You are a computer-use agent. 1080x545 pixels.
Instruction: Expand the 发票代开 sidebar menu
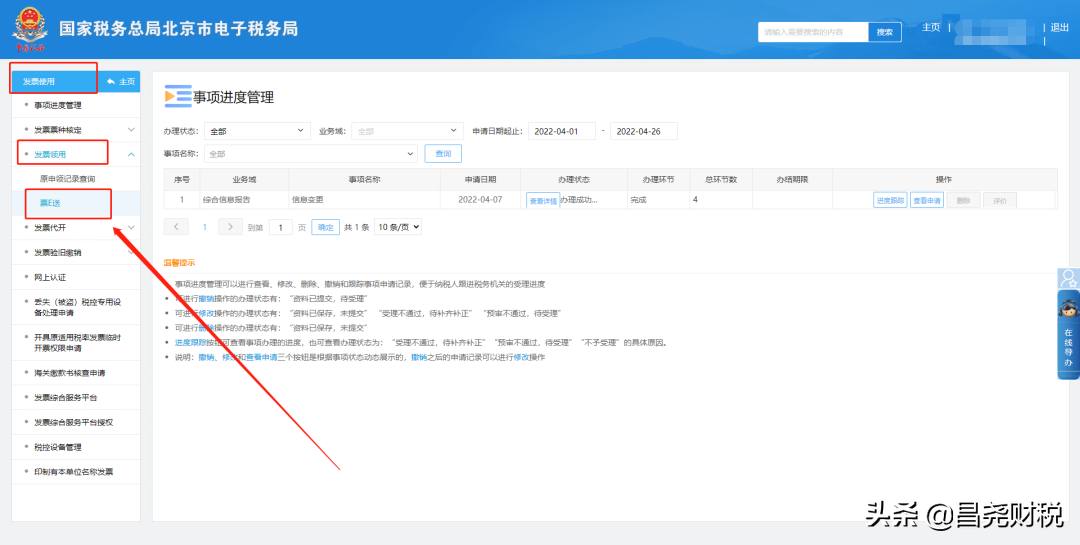click(x=131, y=228)
